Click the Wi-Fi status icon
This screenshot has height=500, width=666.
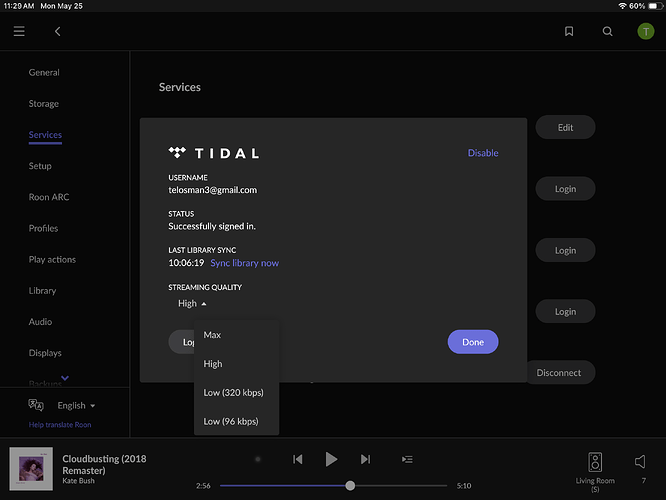click(622, 6)
